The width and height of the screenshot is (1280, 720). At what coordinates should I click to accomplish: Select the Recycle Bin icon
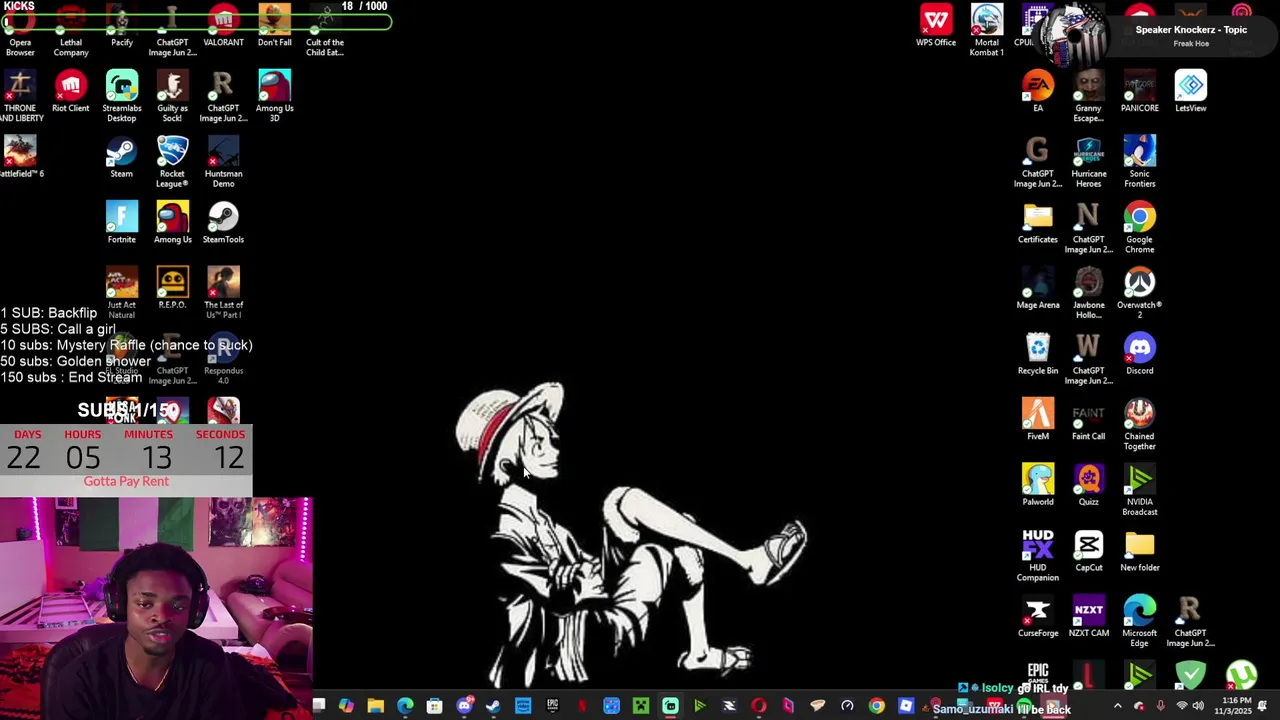[x=1038, y=354]
